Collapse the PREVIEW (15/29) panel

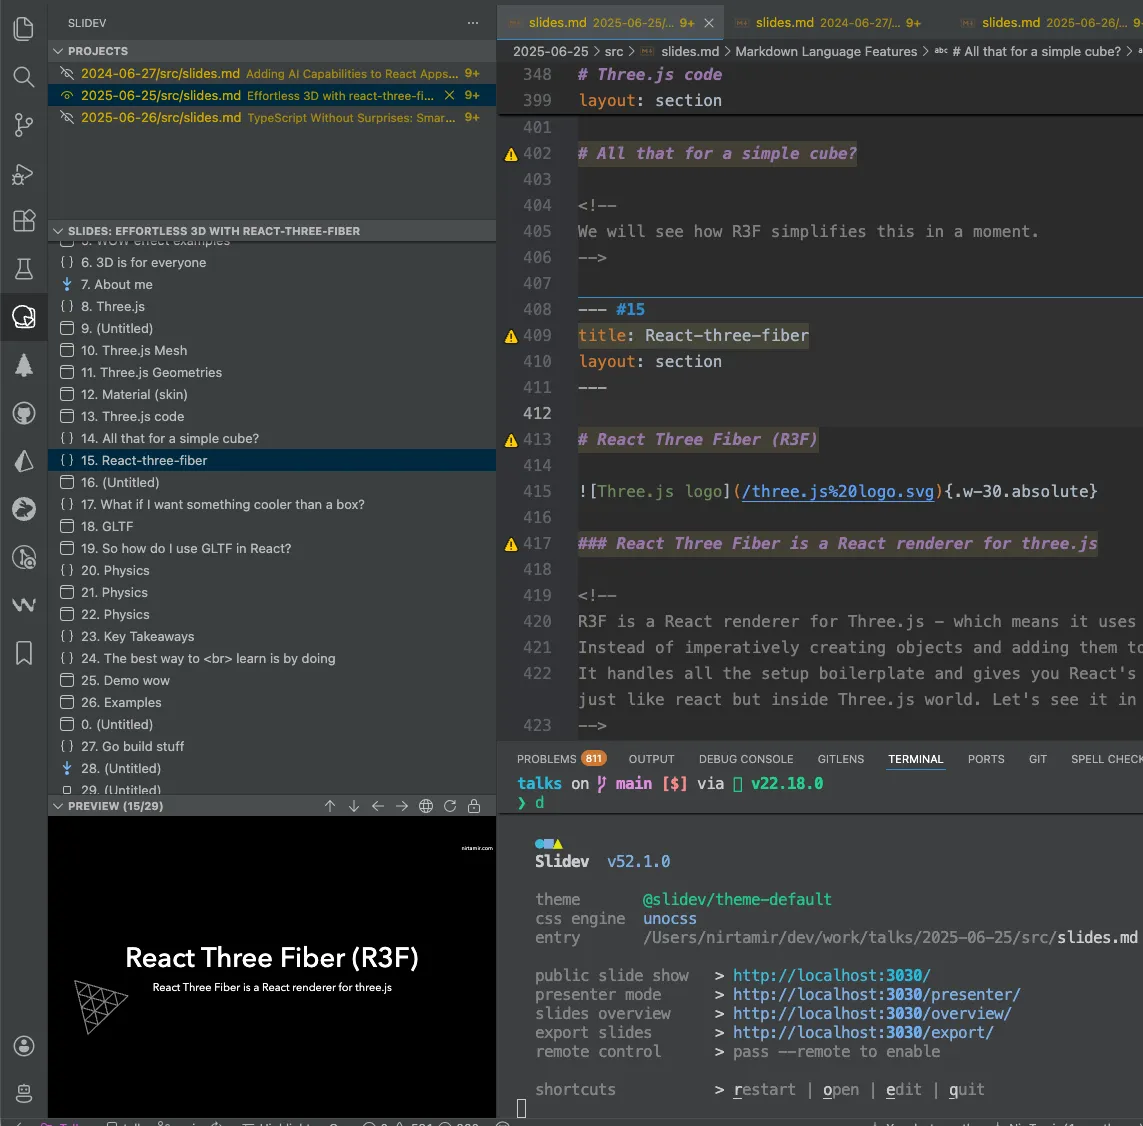pyautogui.click(x=58, y=805)
